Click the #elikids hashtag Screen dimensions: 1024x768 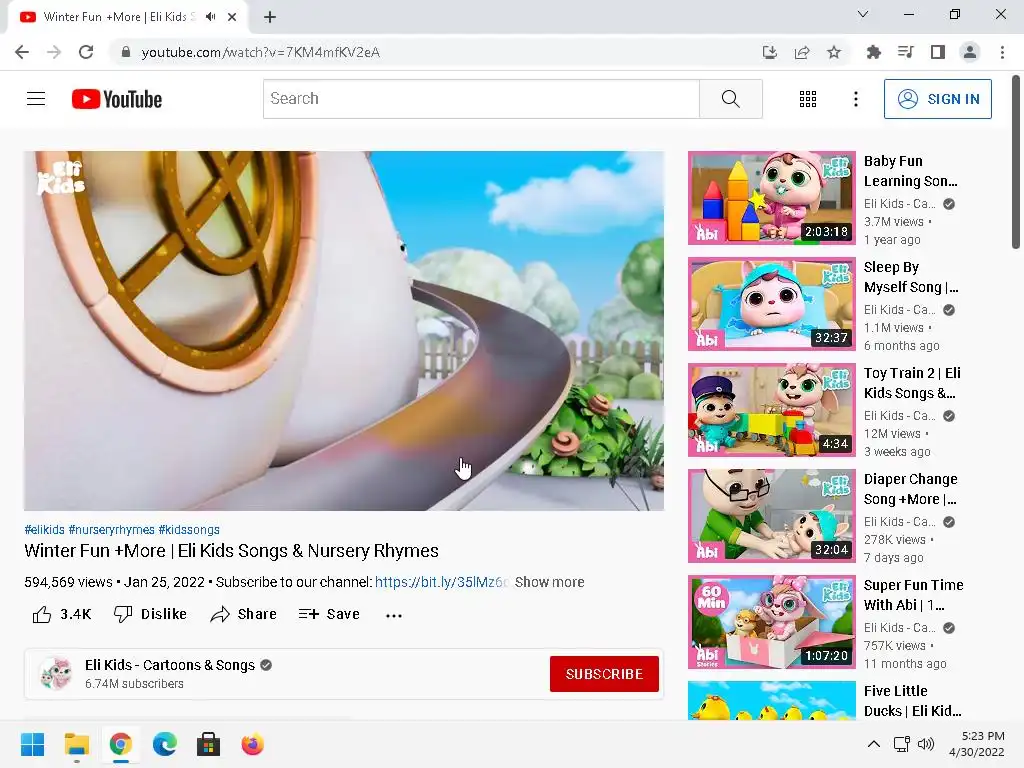[x=44, y=530]
